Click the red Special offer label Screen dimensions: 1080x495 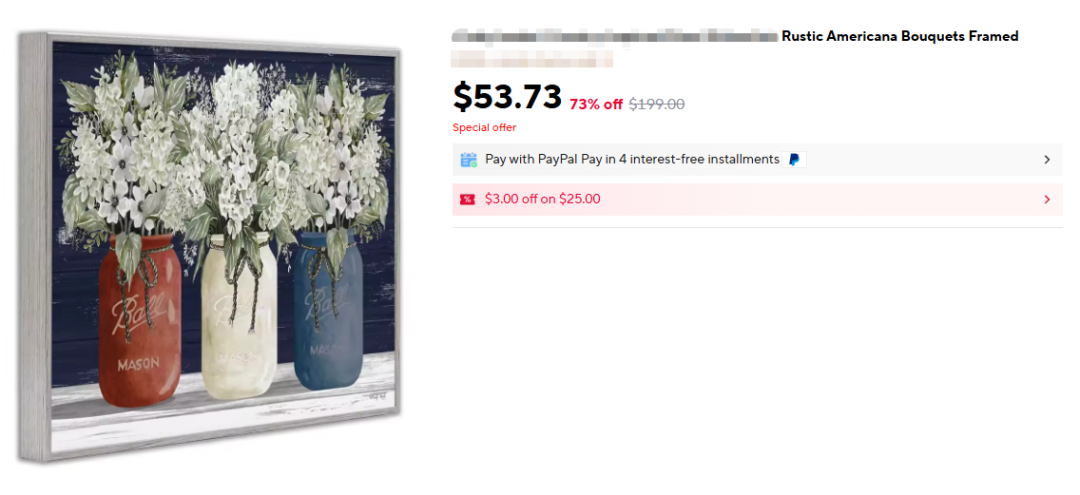(484, 127)
